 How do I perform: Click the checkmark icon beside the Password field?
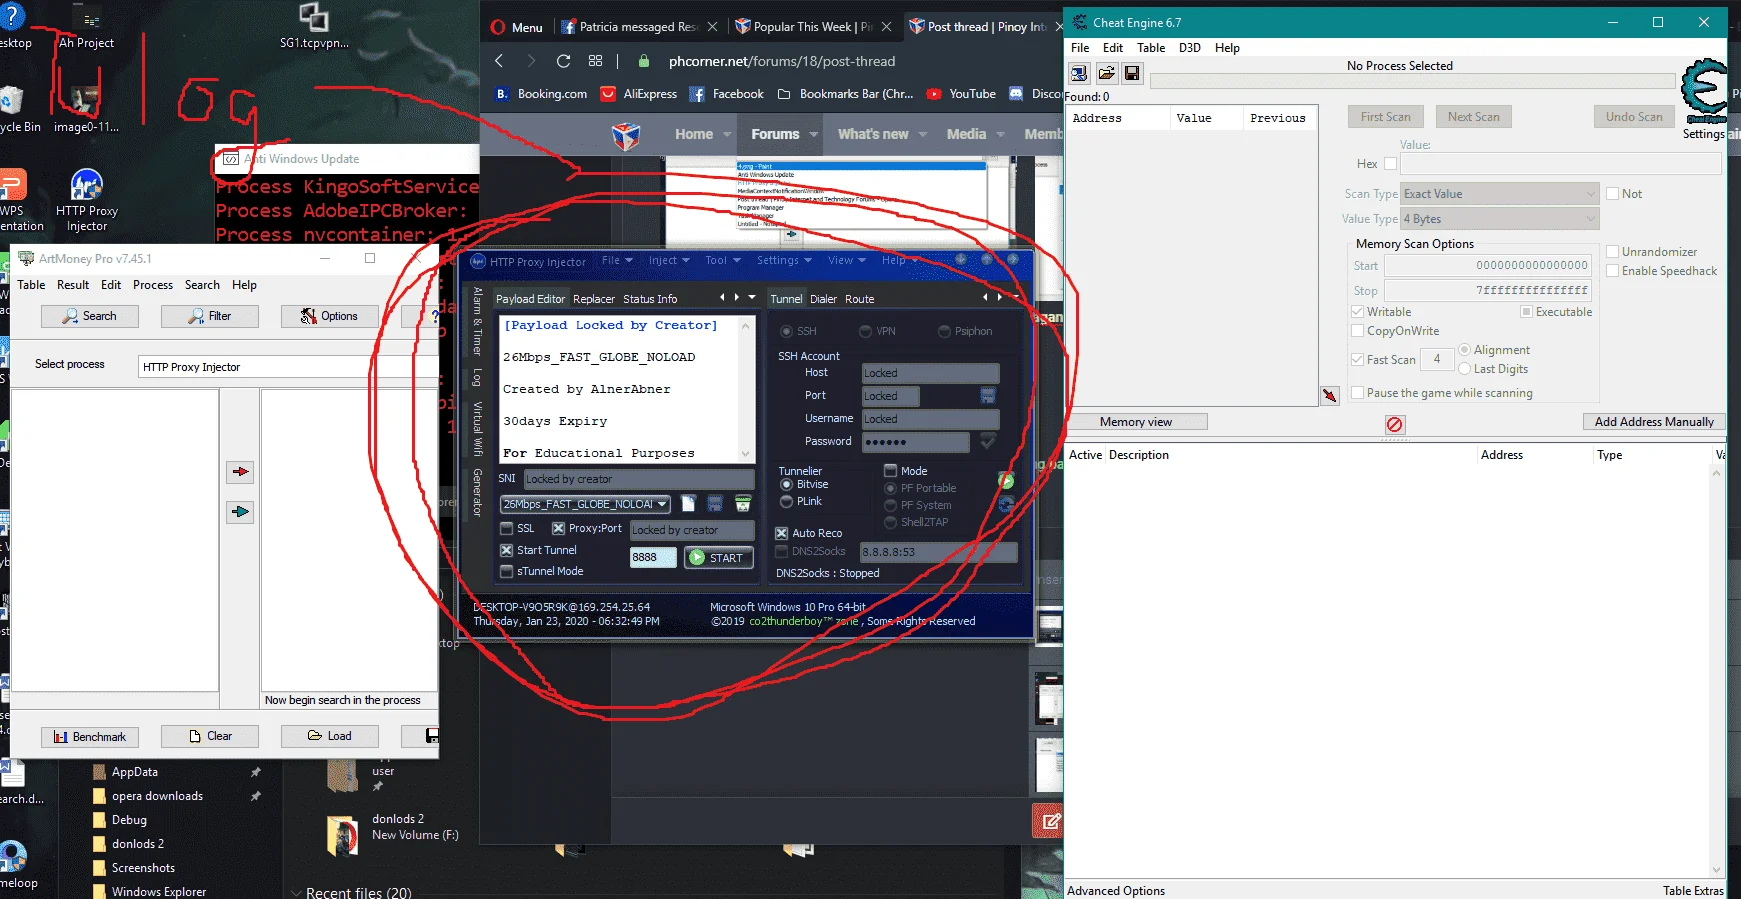tap(988, 441)
